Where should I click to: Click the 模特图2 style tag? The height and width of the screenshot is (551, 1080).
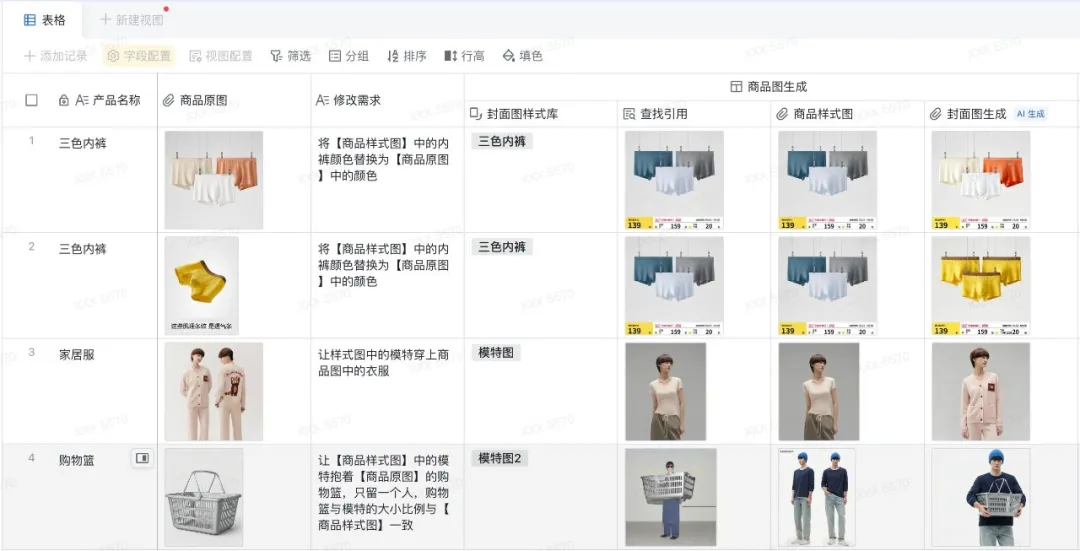(x=499, y=458)
